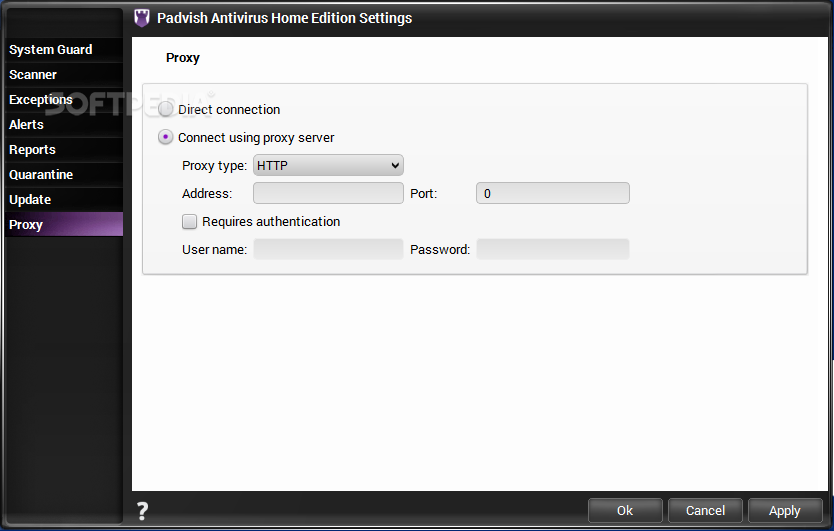
Task: Click the window title 'Padvish Antivirus Home Edition Settings'
Action: [285, 18]
